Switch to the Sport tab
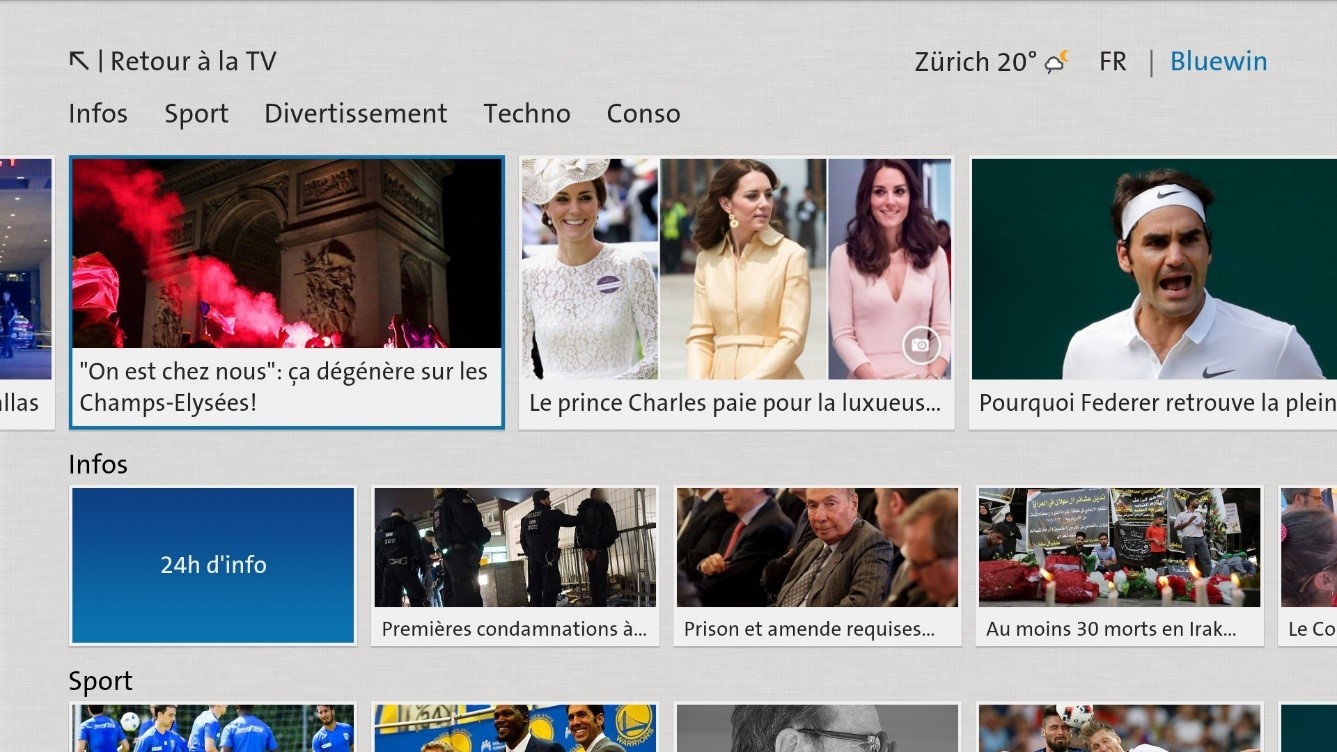This screenshot has height=752, width=1337. click(x=196, y=114)
